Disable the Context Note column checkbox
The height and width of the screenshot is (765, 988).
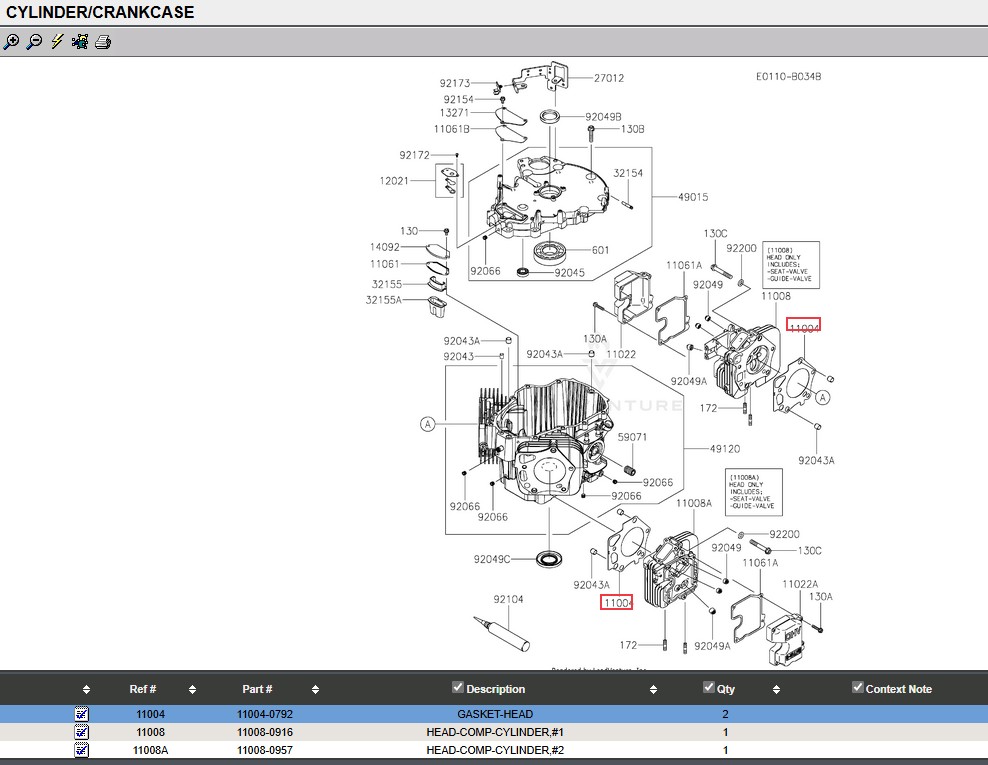[857, 687]
